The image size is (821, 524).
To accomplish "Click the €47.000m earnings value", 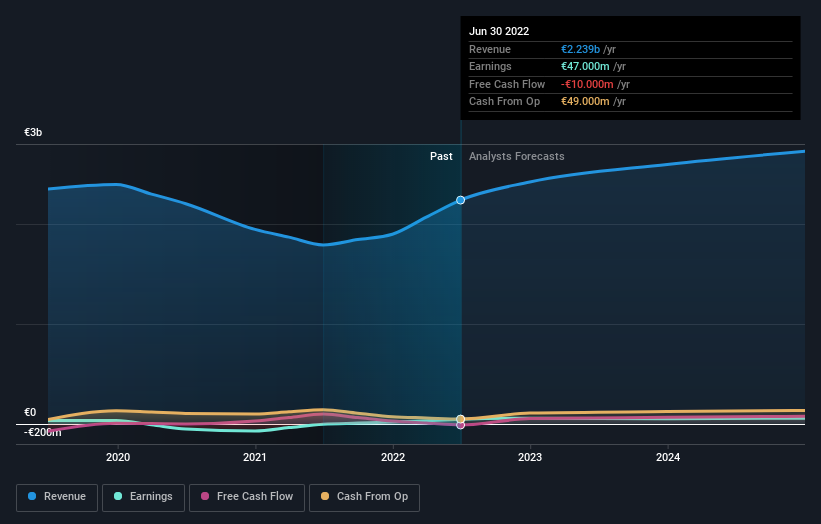I will 585,66.
